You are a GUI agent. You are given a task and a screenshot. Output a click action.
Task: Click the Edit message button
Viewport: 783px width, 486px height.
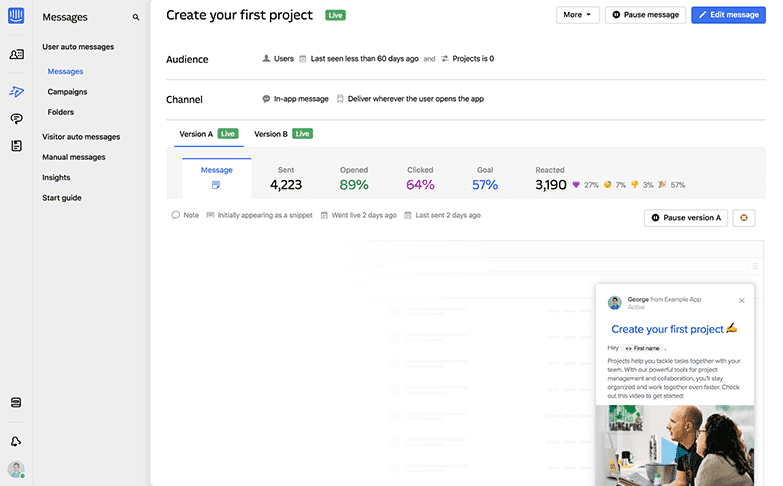click(729, 15)
